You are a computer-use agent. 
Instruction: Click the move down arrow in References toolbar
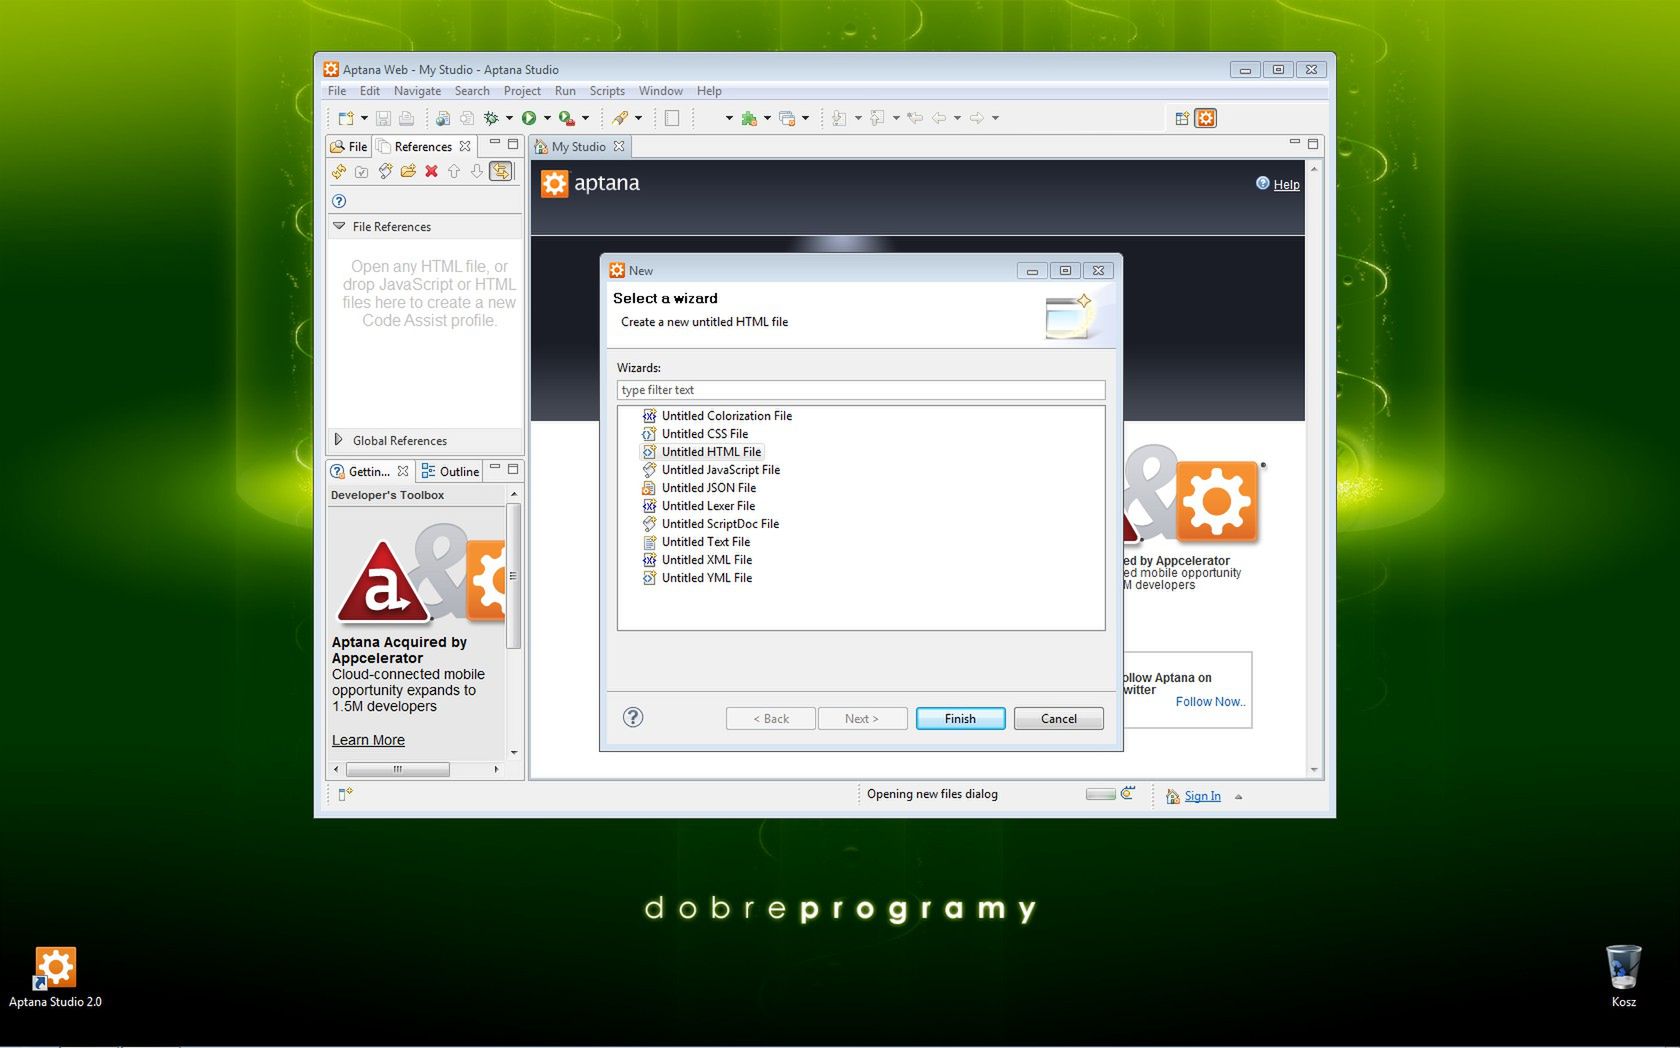(x=477, y=171)
